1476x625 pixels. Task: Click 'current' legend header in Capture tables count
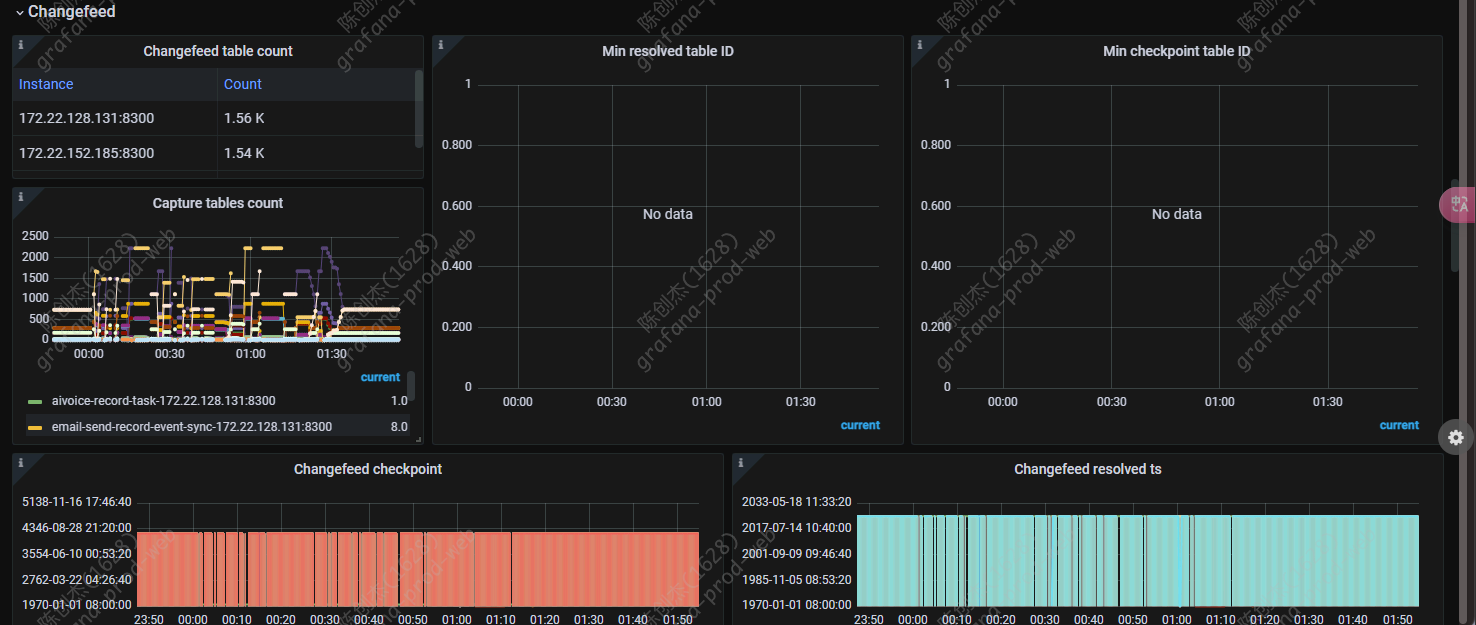point(380,377)
